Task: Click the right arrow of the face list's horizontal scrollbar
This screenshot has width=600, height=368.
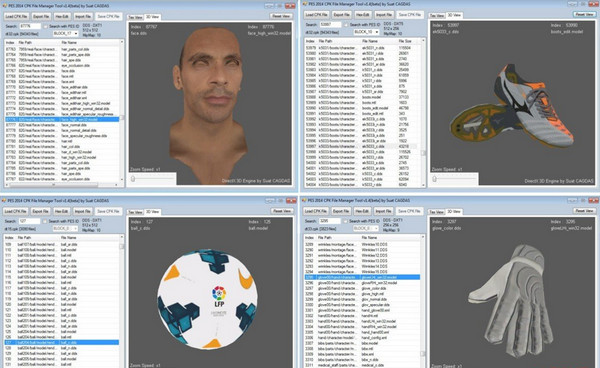Action: (x=117, y=185)
